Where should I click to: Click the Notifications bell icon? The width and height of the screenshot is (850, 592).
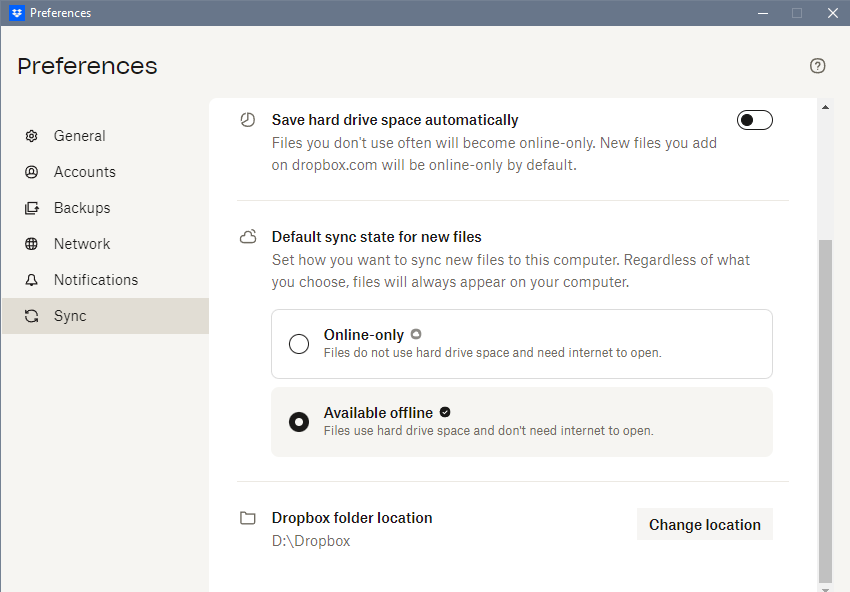click(32, 280)
